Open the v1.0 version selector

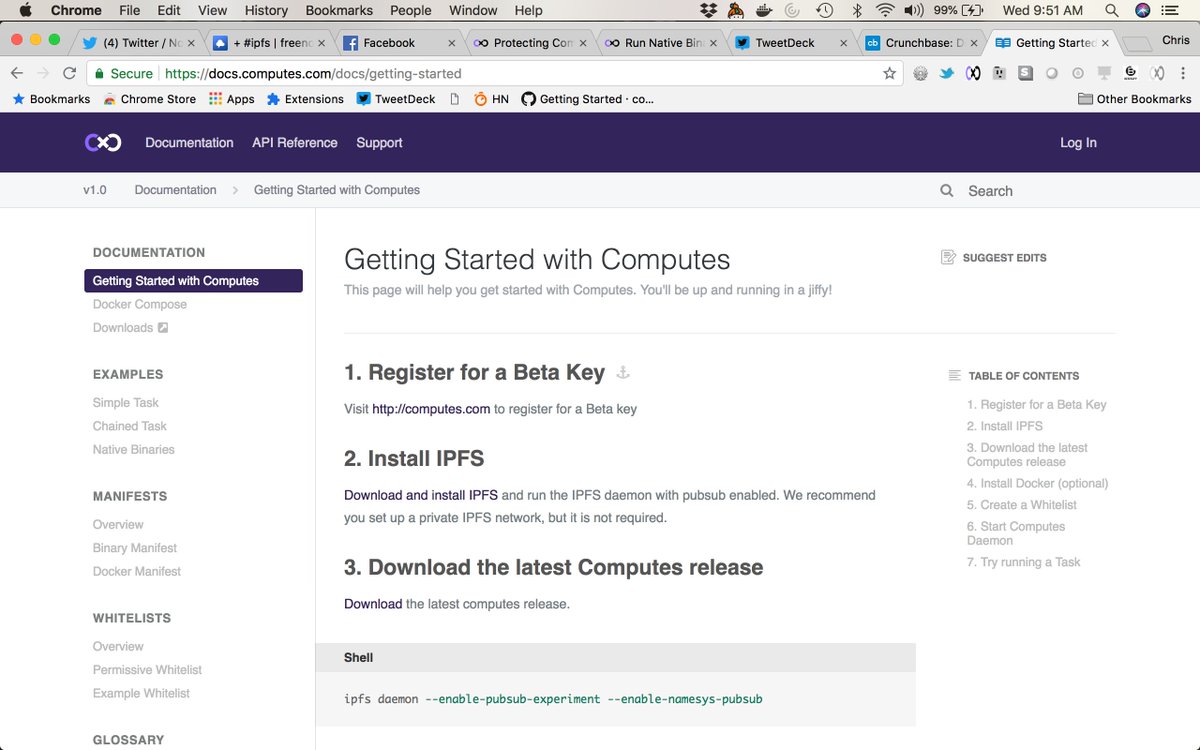point(95,190)
